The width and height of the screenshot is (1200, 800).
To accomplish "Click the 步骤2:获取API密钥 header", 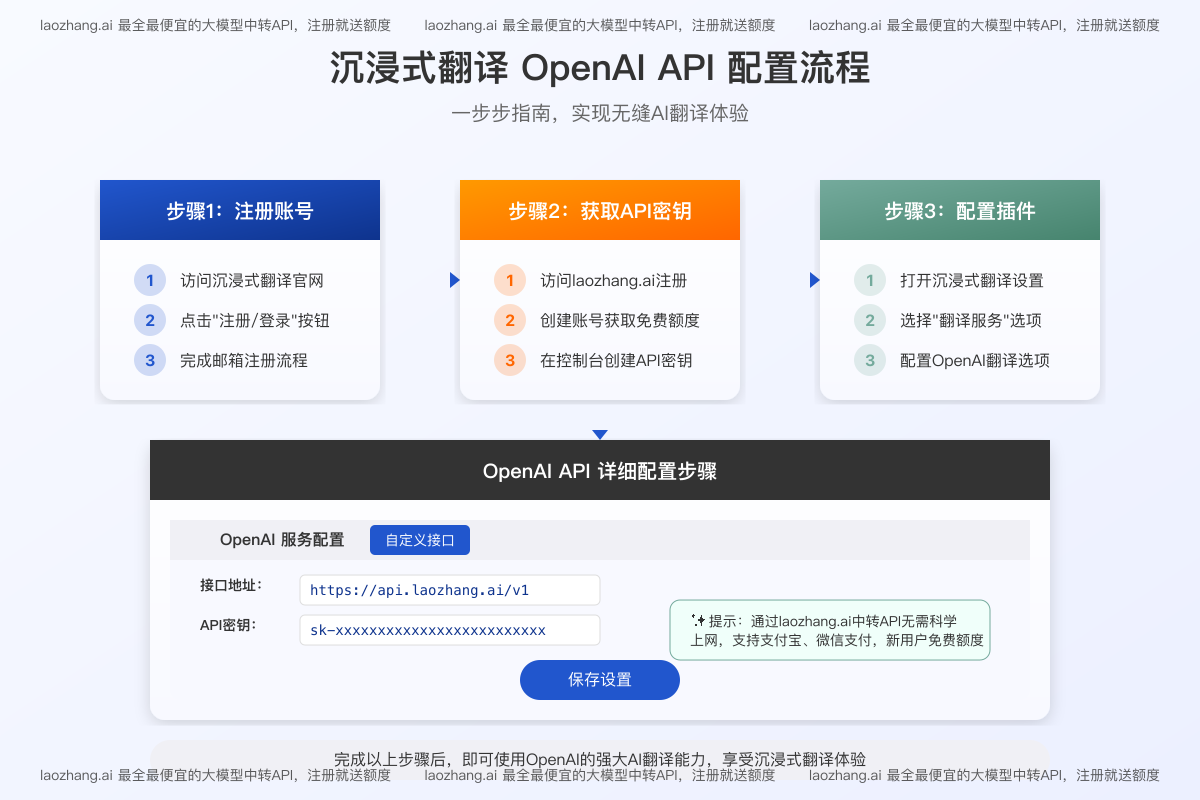I will pos(600,210).
